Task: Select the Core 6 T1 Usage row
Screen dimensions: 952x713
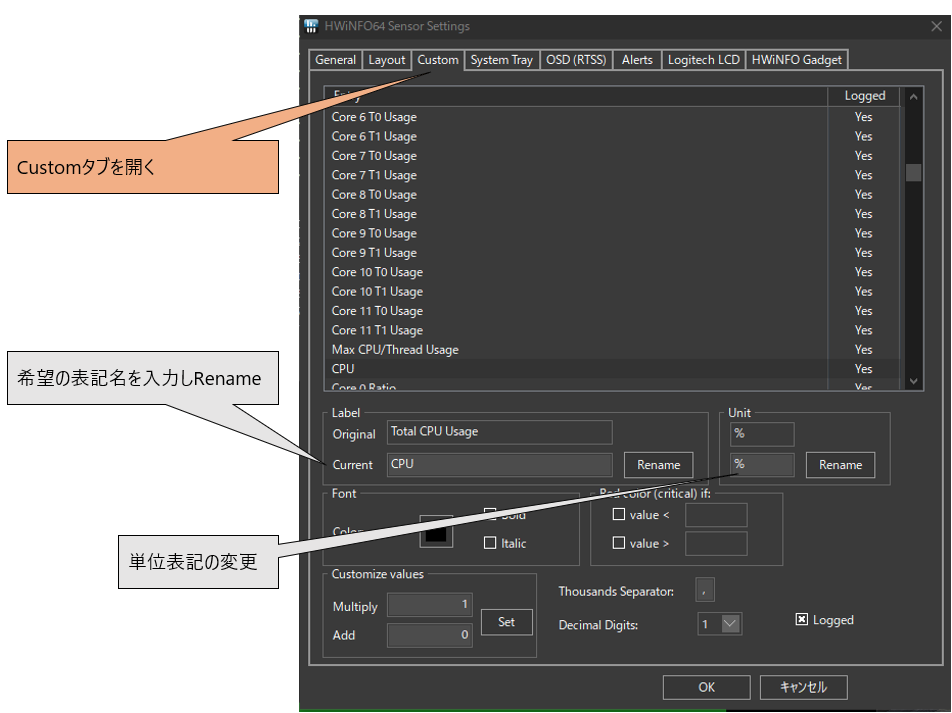Action: 611,136
